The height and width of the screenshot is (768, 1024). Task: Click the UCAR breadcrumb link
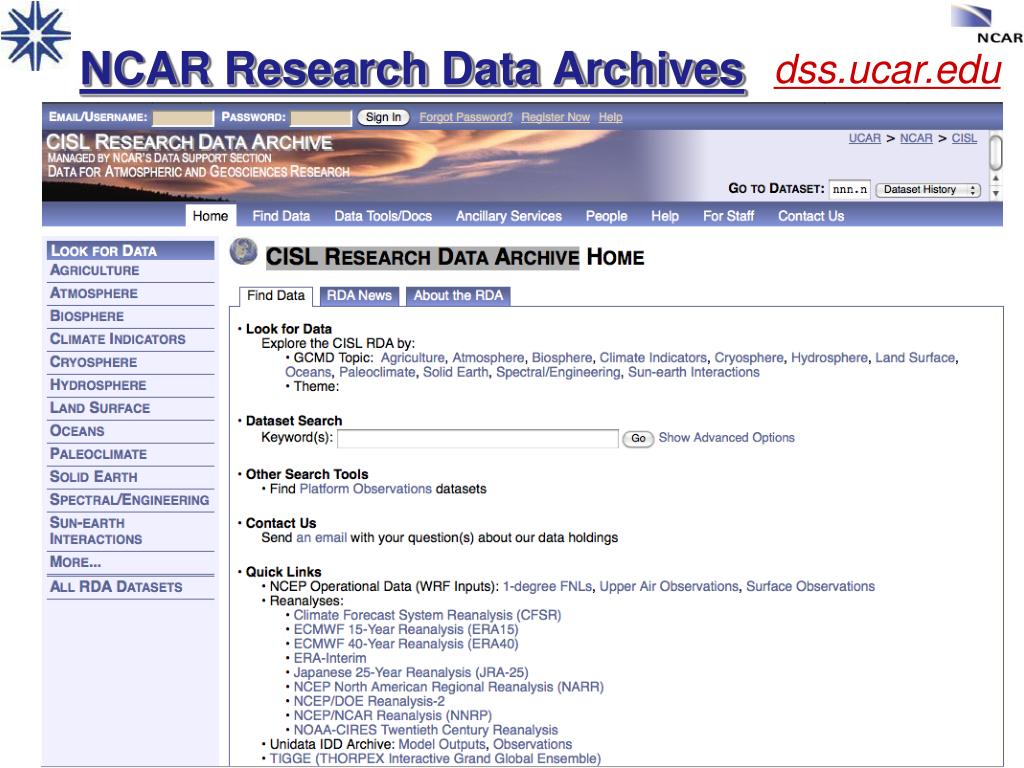(x=865, y=138)
